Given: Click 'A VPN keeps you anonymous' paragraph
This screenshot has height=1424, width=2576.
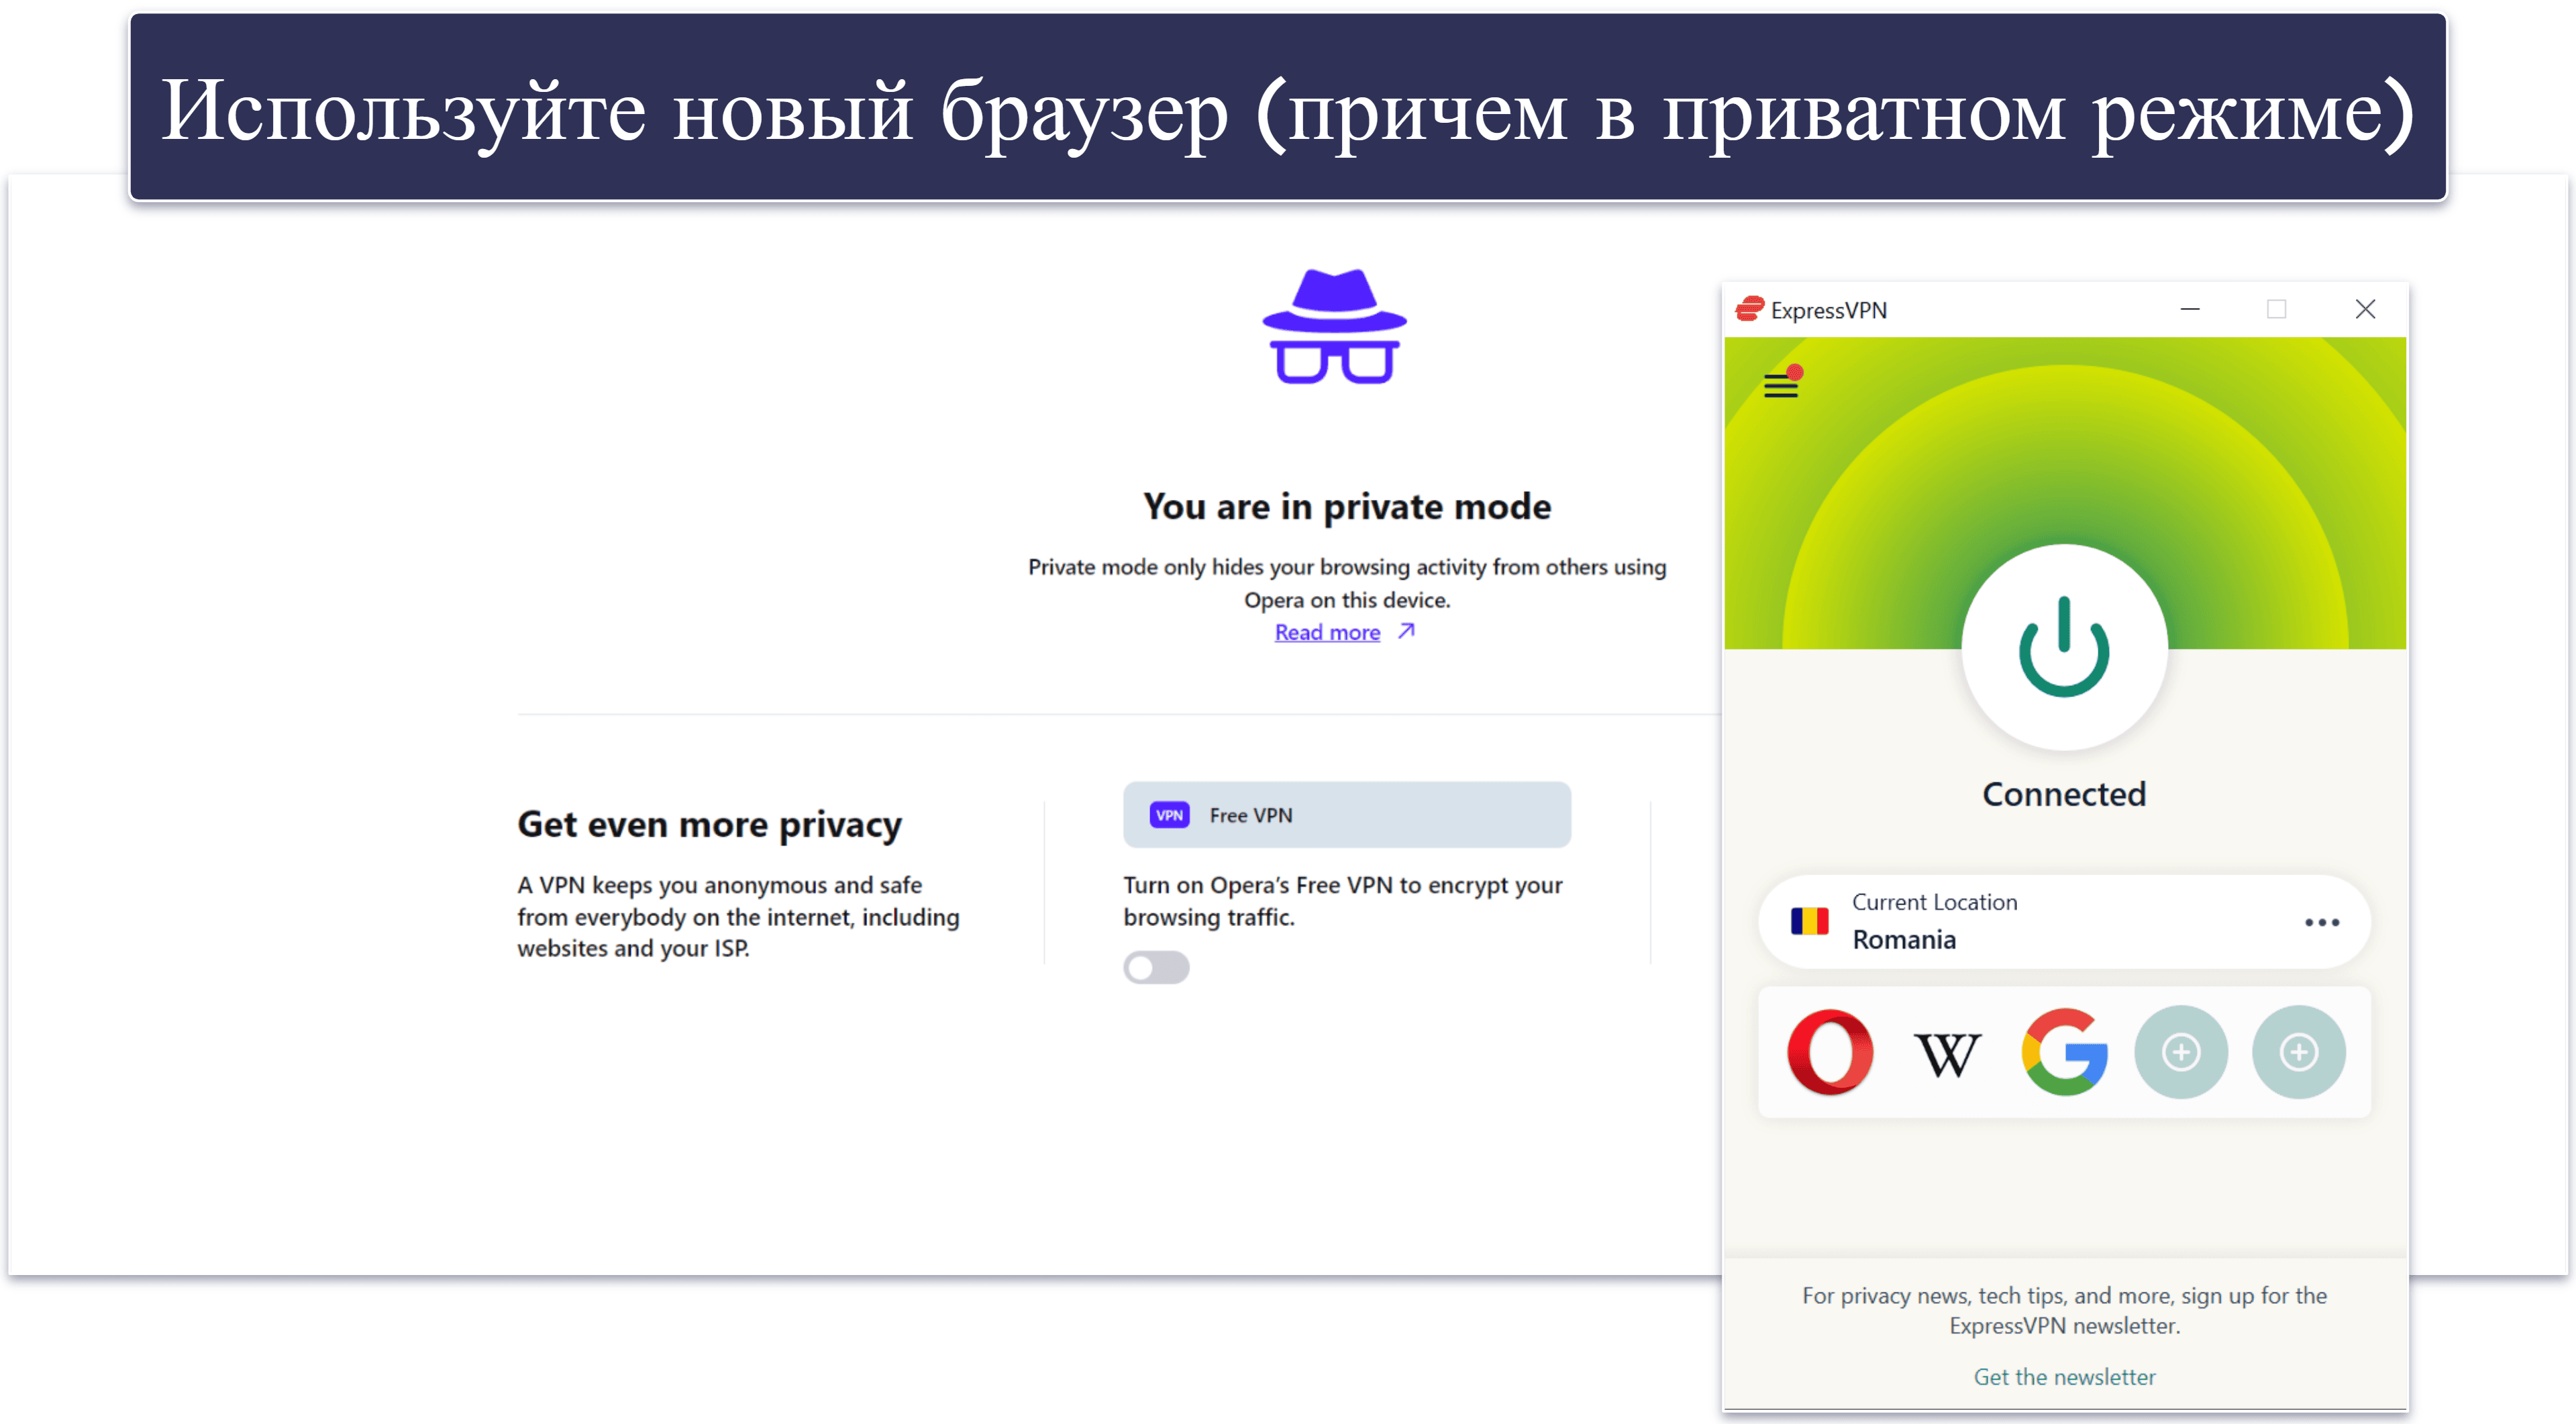Looking at the screenshot, I should pyautogui.click(x=738, y=917).
